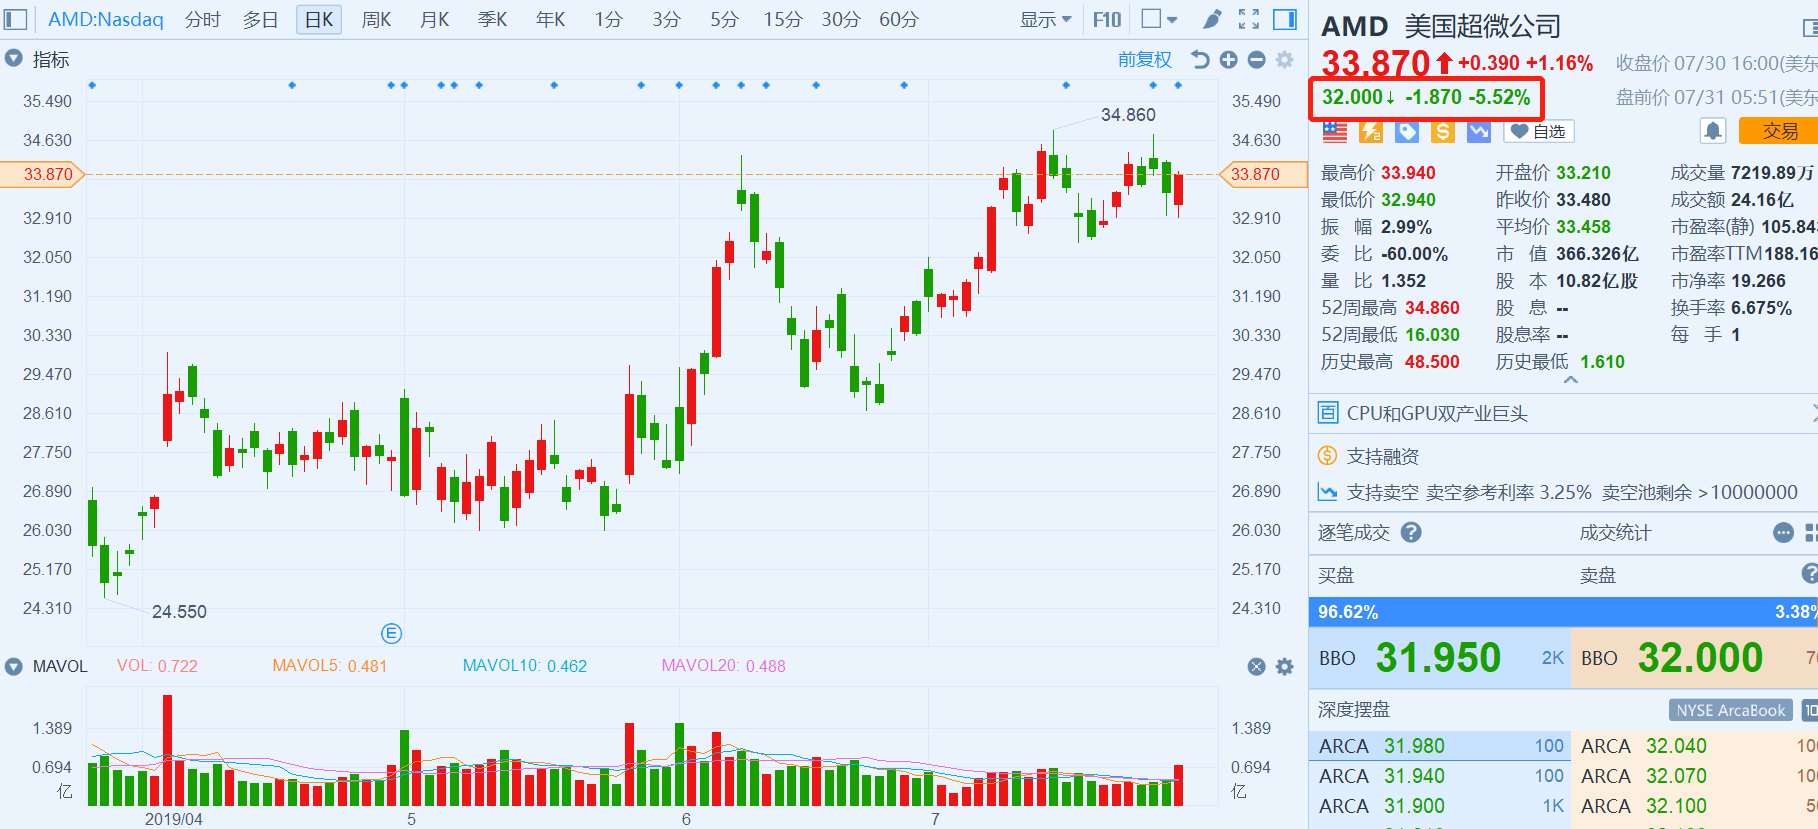This screenshot has height=829, width=1818.
Task: Click the AMD:Nasdaq ticker link
Action: pyautogui.click(x=105, y=19)
